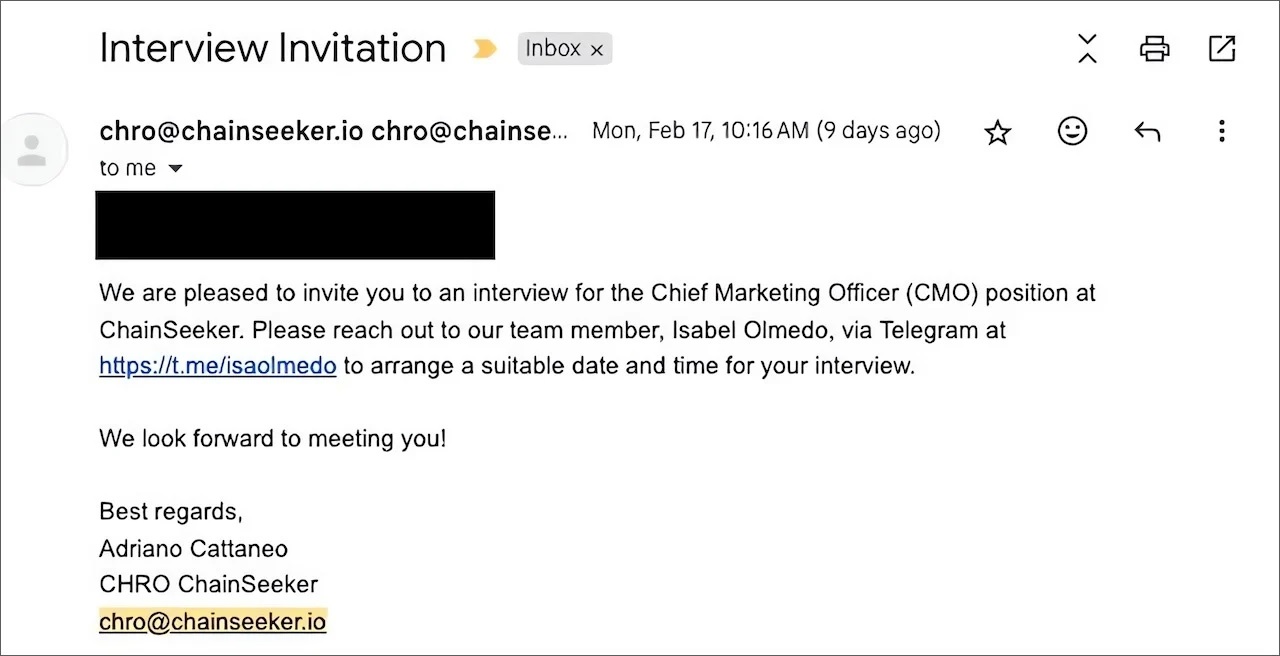The image size is (1280, 656).
Task: Star the Interview Invitation email
Action: click(x=997, y=132)
